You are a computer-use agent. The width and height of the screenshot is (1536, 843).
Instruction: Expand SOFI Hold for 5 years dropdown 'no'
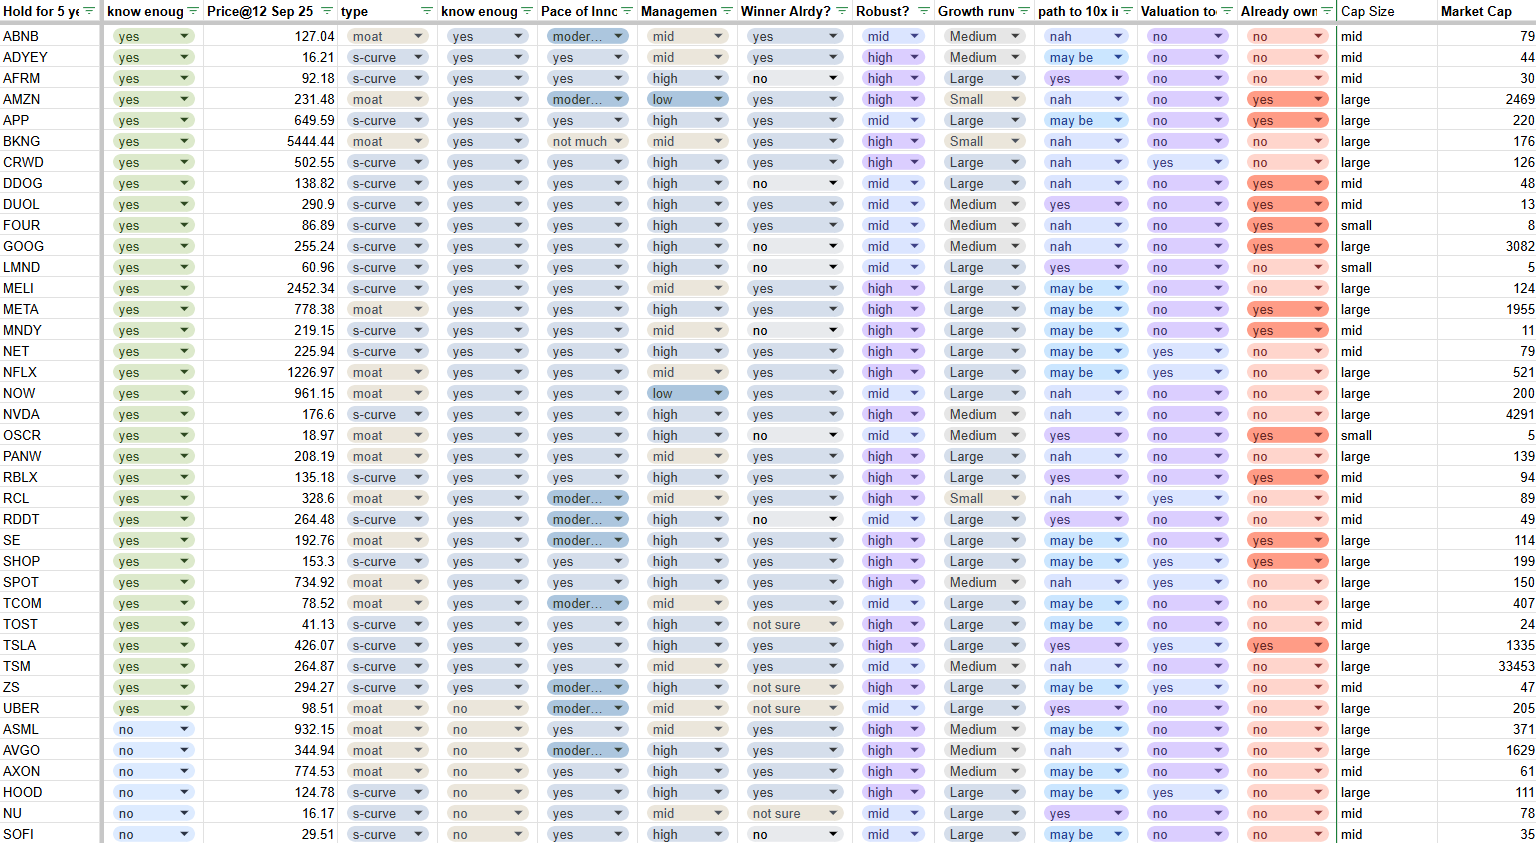click(x=184, y=834)
